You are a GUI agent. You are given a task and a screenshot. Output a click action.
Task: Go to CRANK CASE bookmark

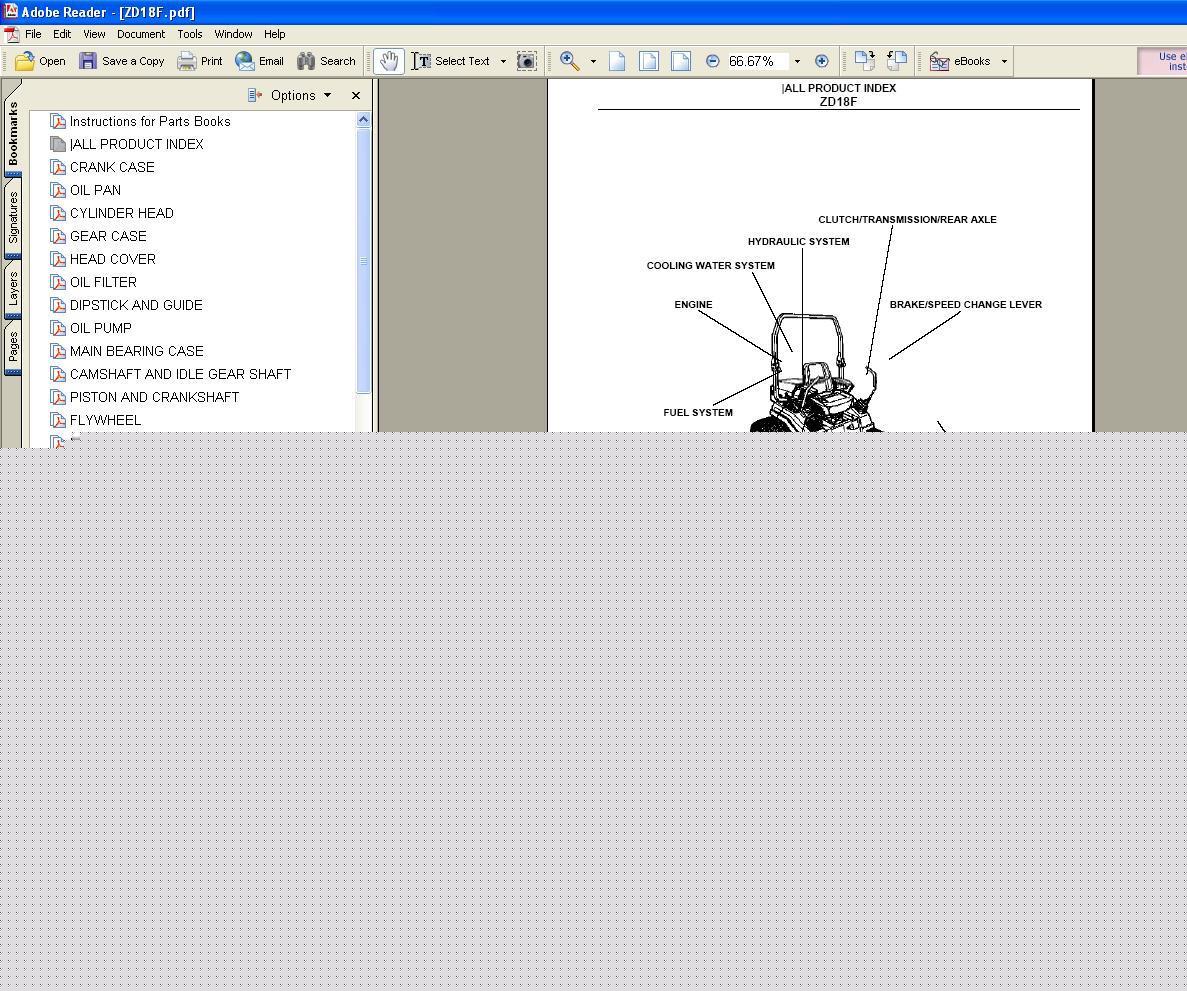(x=102, y=167)
